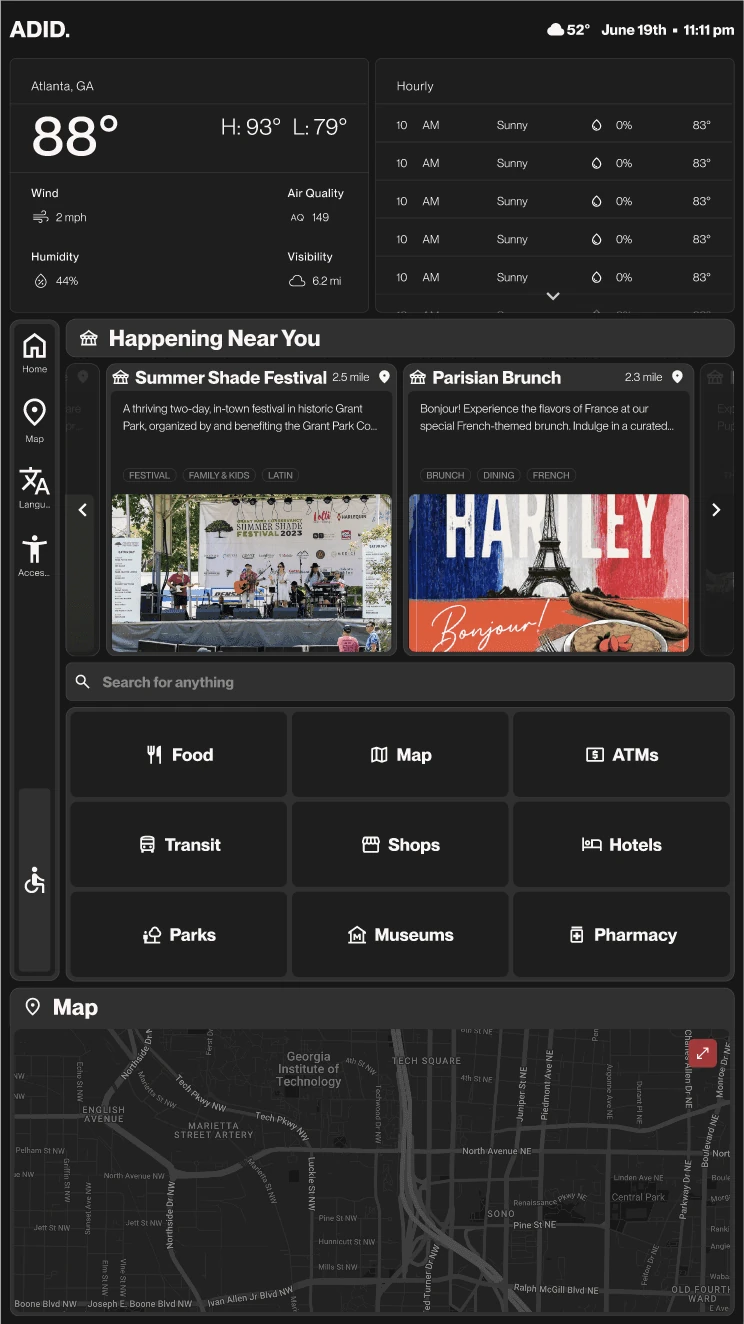
Task: Expand the map to full screen
Action: [702, 1053]
